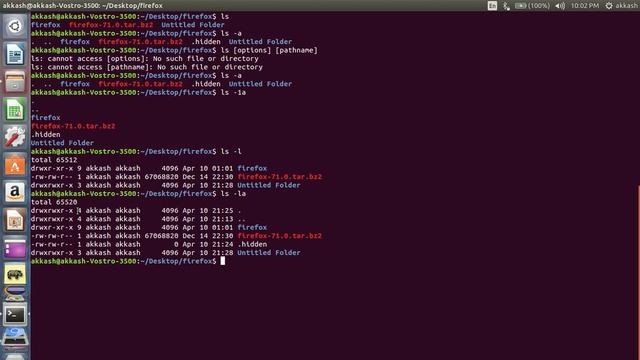Image resolution: width=640 pixels, height=360 pixels.
Task: Open the network indicator in top panel
Action: pos(507,6)
